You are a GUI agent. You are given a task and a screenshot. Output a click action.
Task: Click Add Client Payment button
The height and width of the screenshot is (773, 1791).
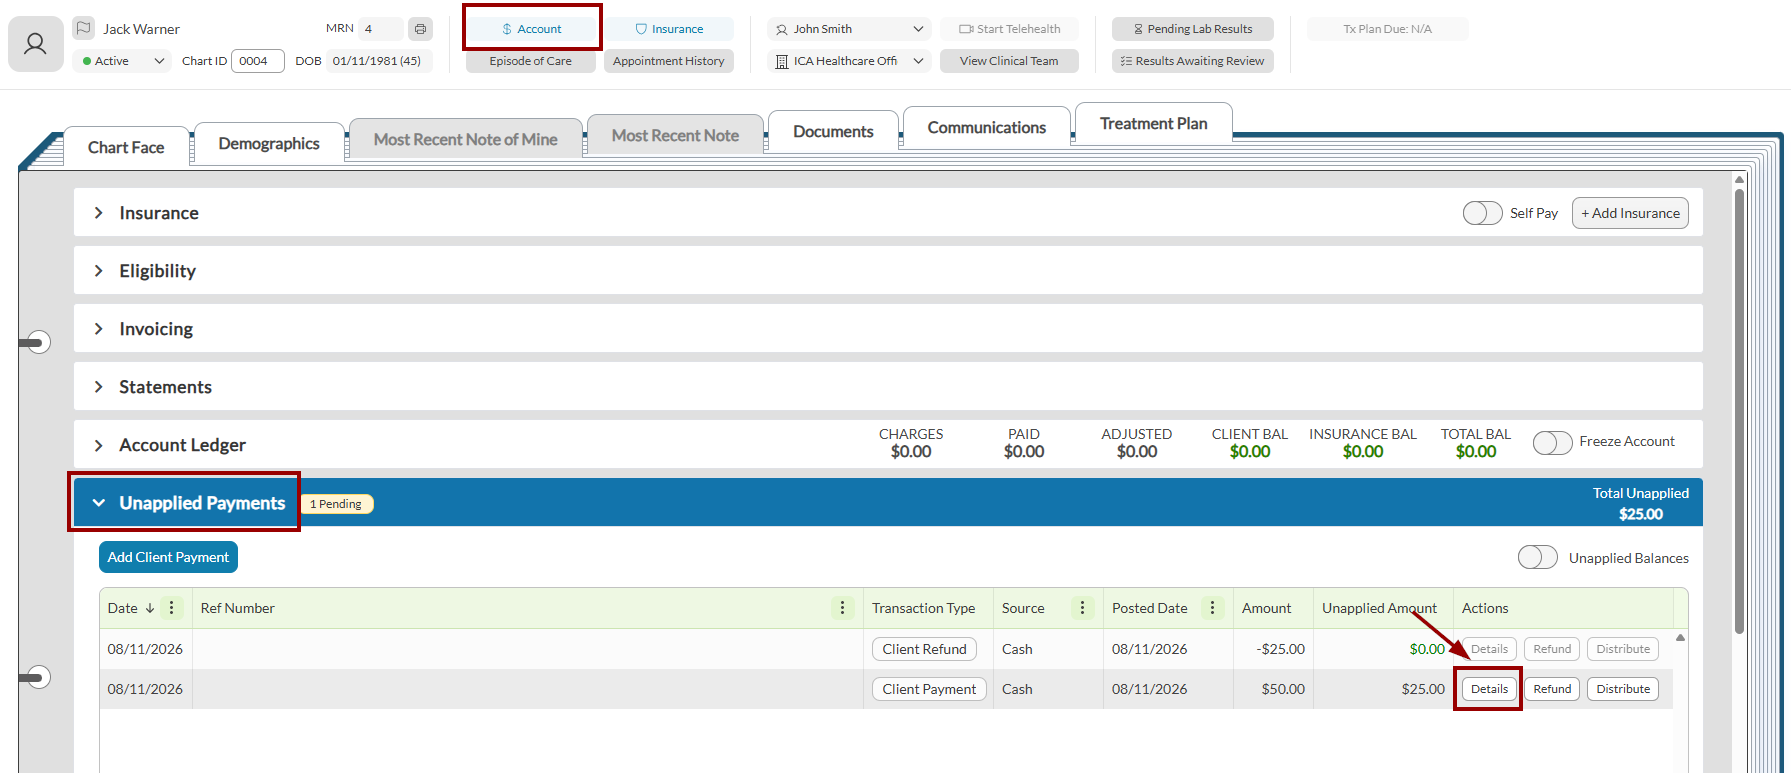coord(168,557)
